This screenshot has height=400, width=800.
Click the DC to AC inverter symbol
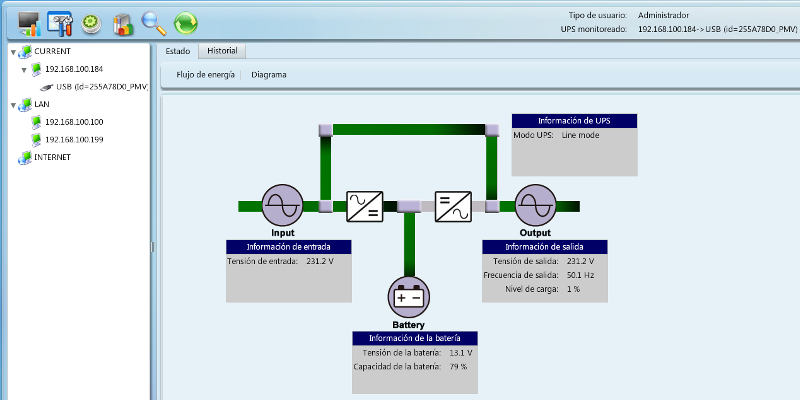click(x=453, y=206)
